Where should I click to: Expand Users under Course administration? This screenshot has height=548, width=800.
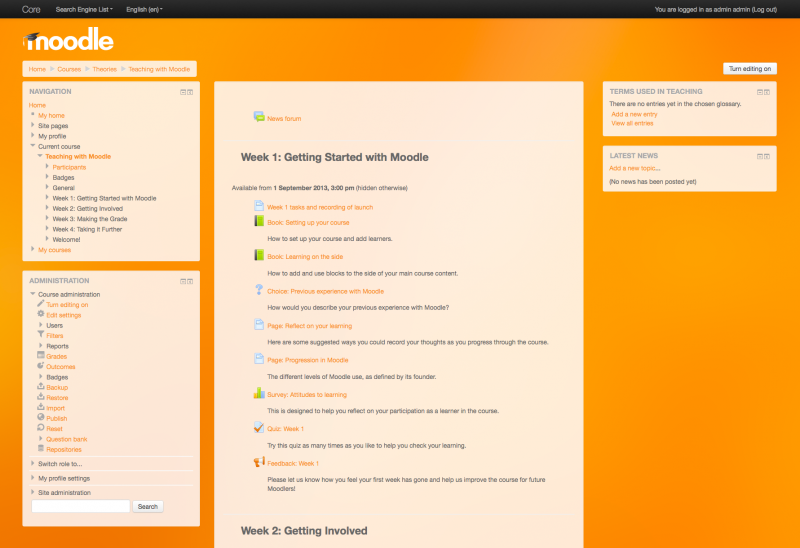tap(41, 325)
